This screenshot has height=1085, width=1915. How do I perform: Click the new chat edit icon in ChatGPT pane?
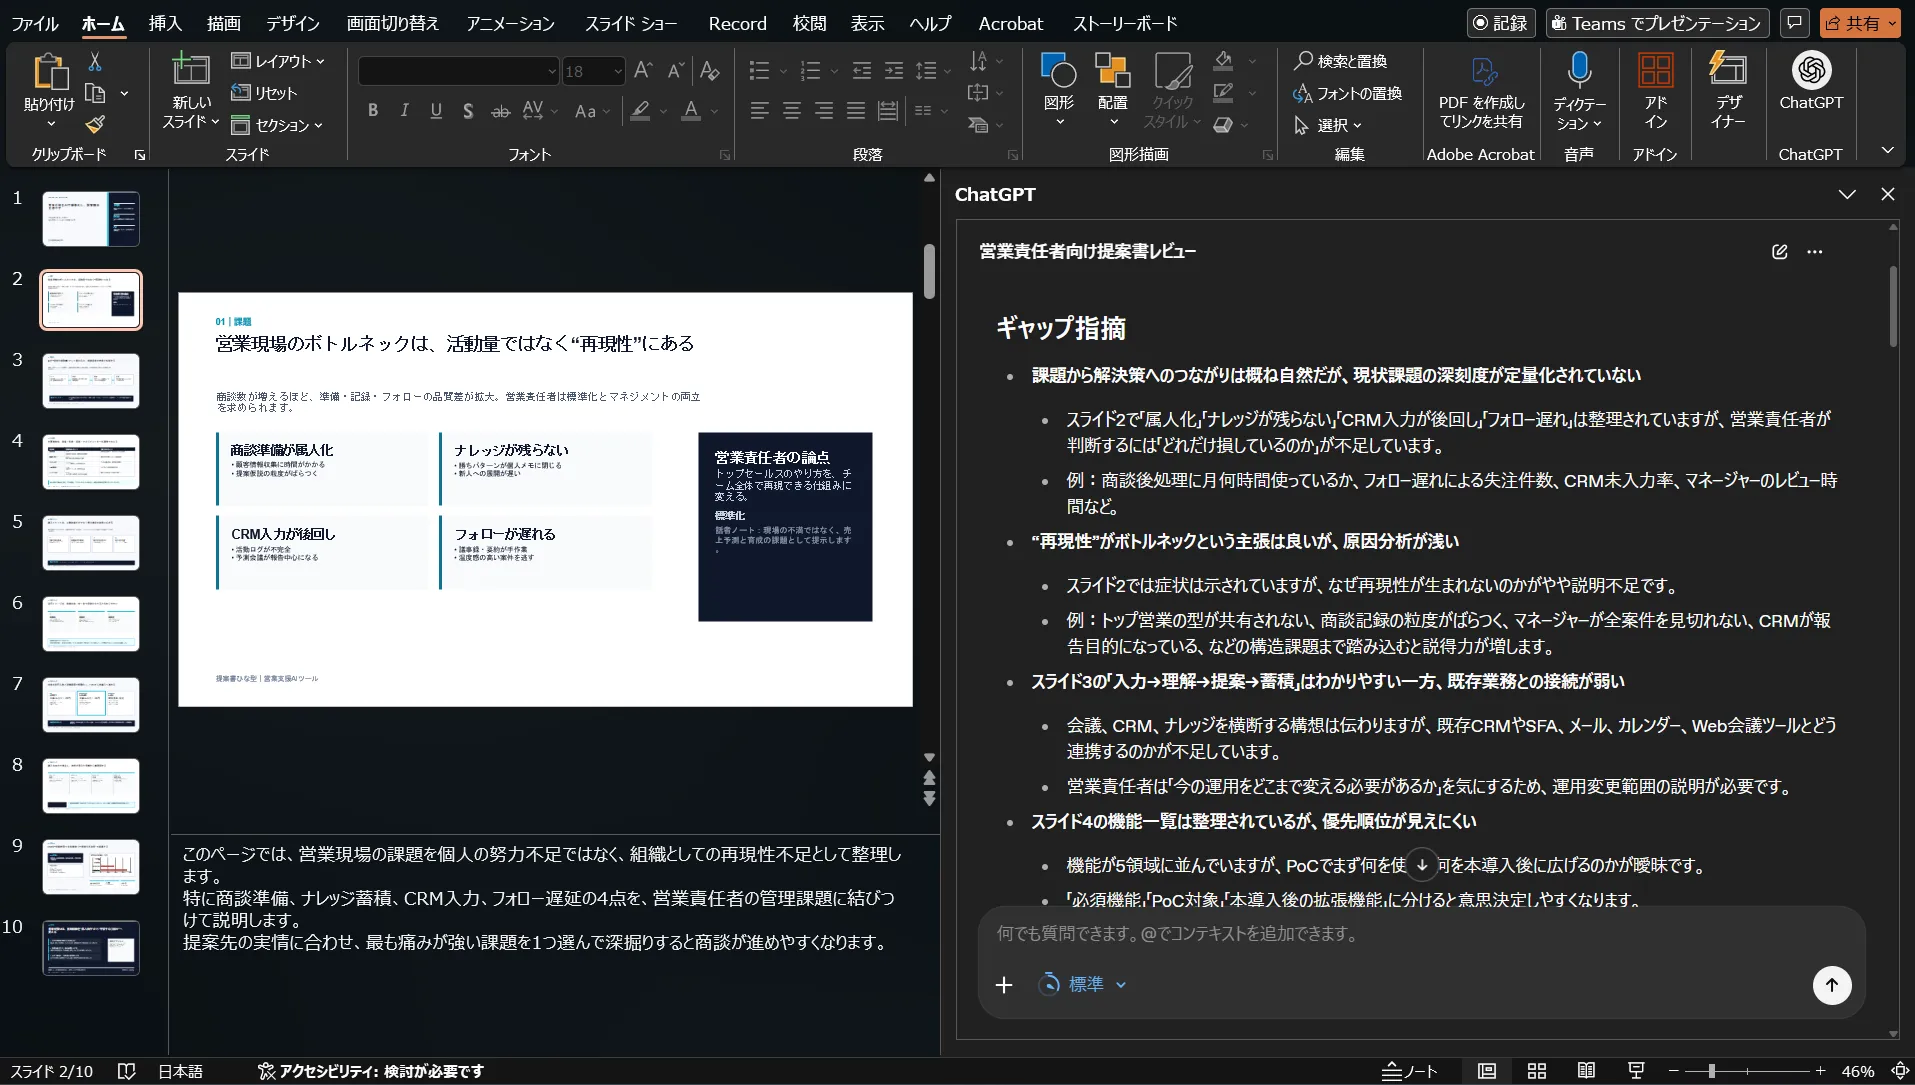[1779, 252]
